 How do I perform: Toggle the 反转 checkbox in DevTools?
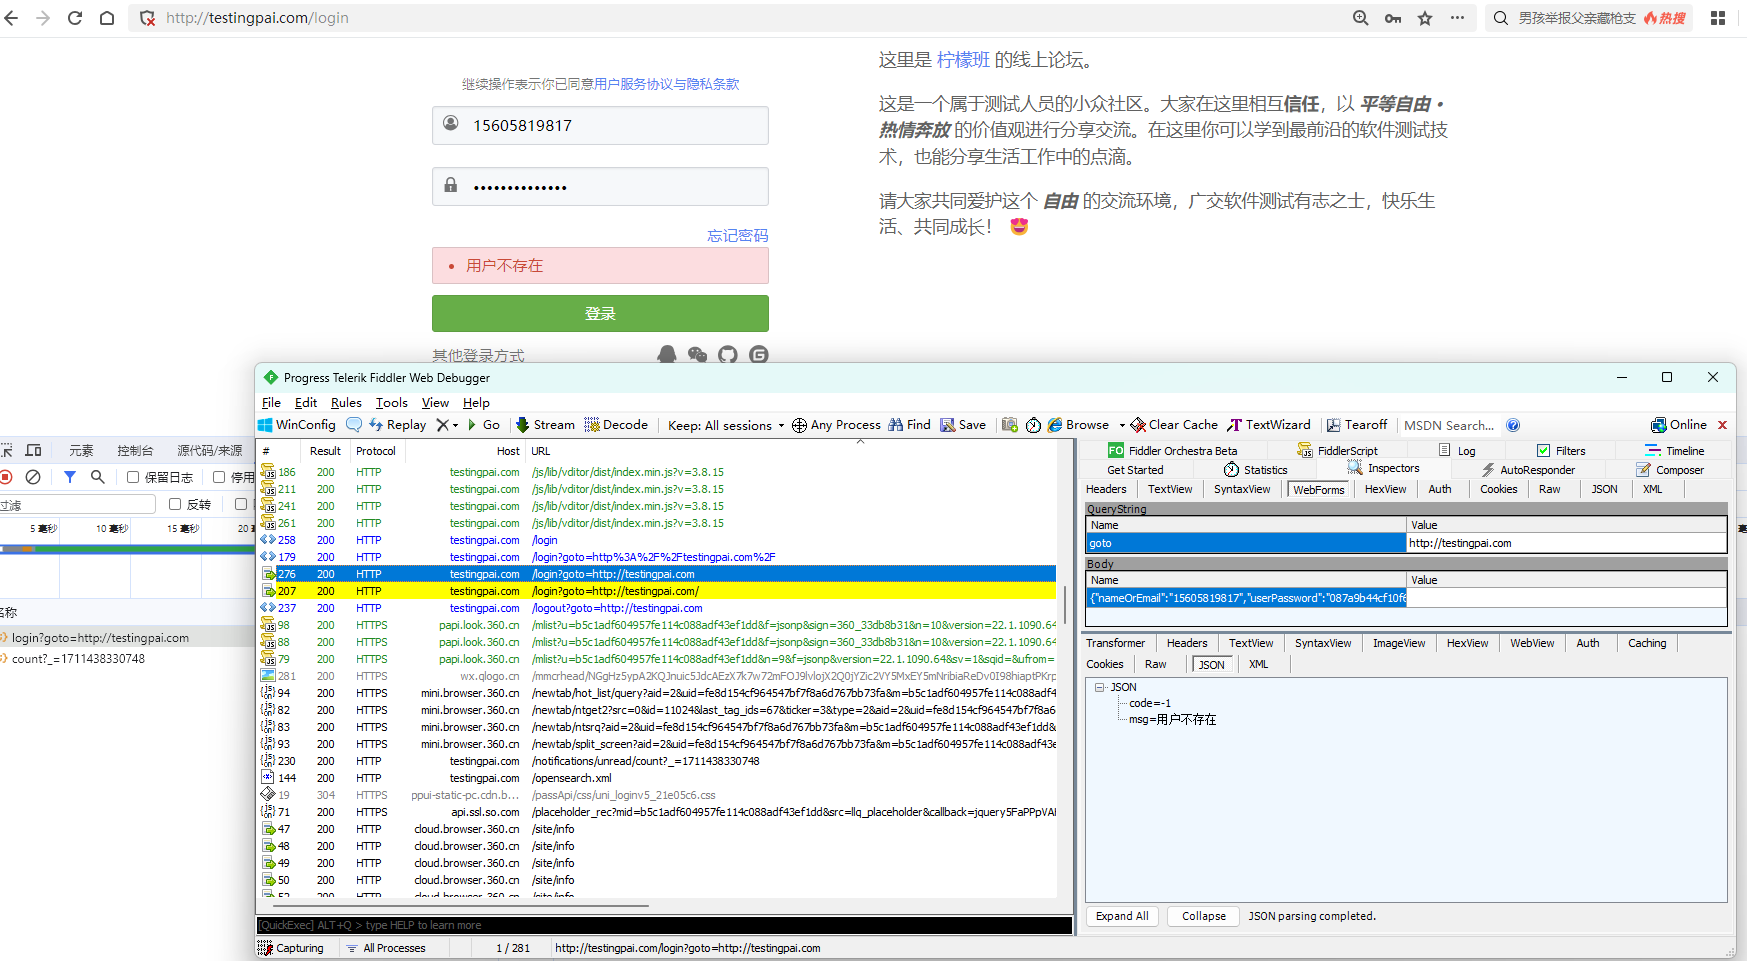point(175,504)
